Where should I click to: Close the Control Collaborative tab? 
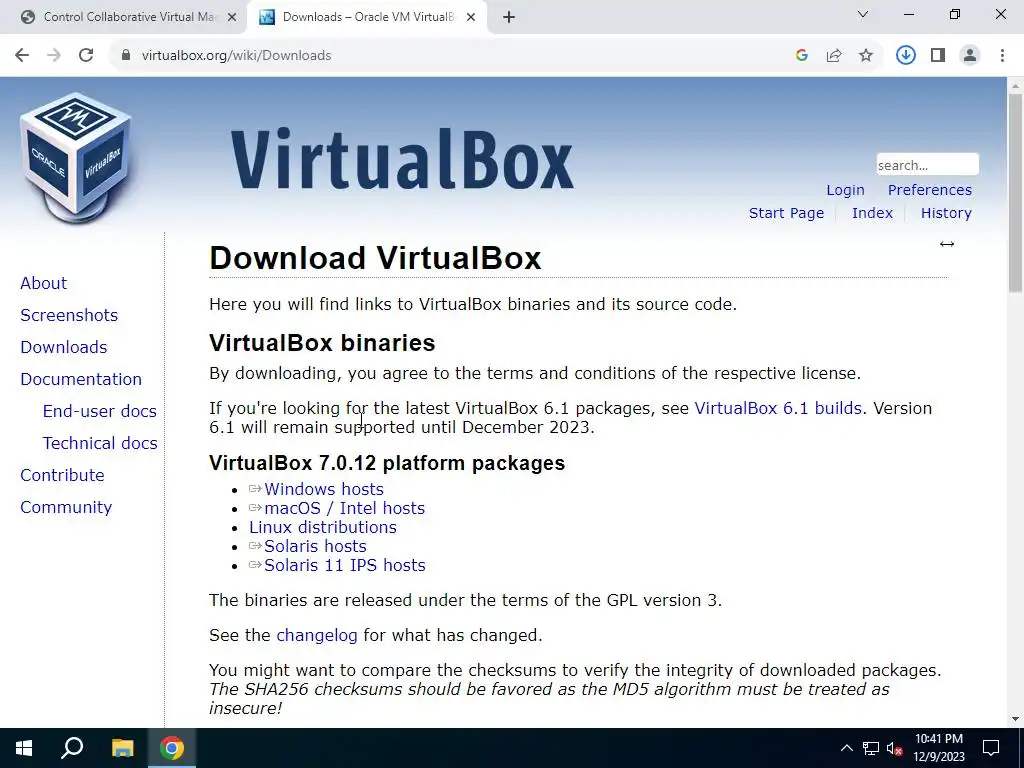click(x=232, y=17)
